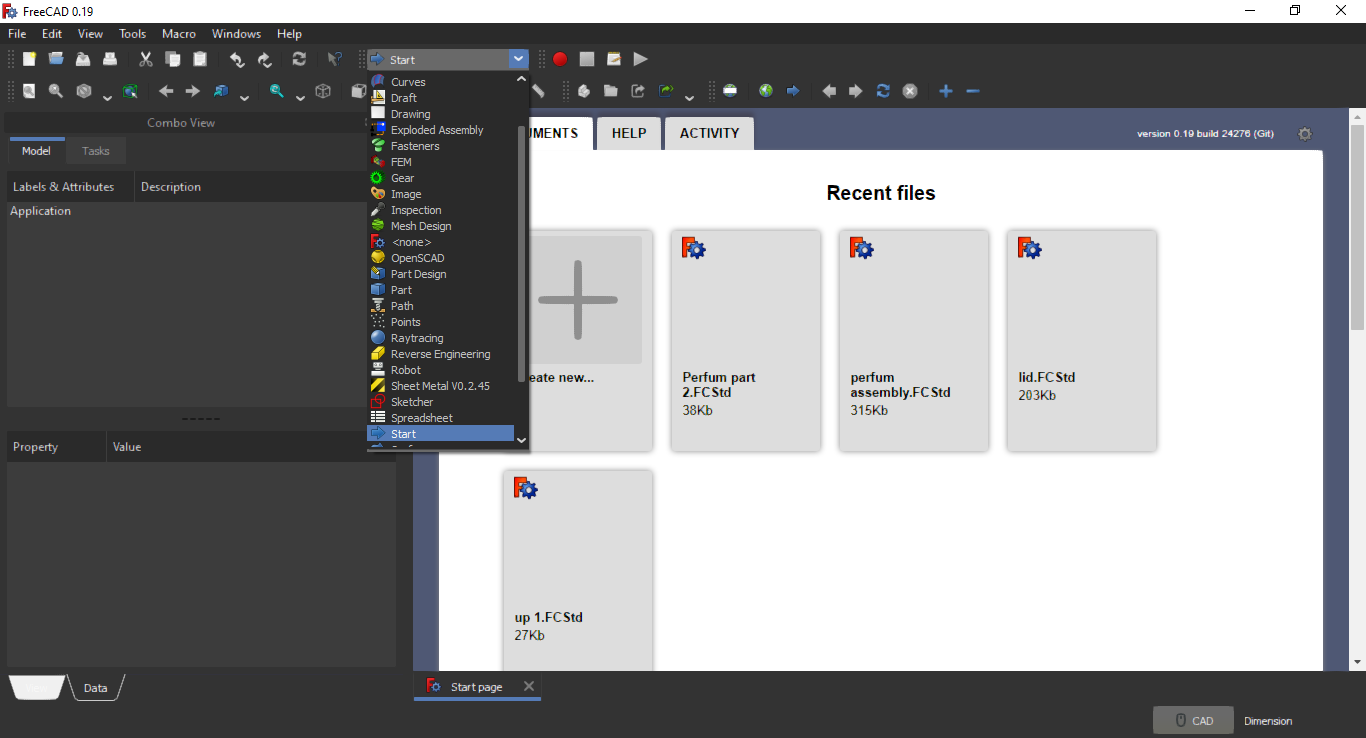1366x738 pixels.
Task: Click Labels & Attributes column header
Action: [70, 187]
